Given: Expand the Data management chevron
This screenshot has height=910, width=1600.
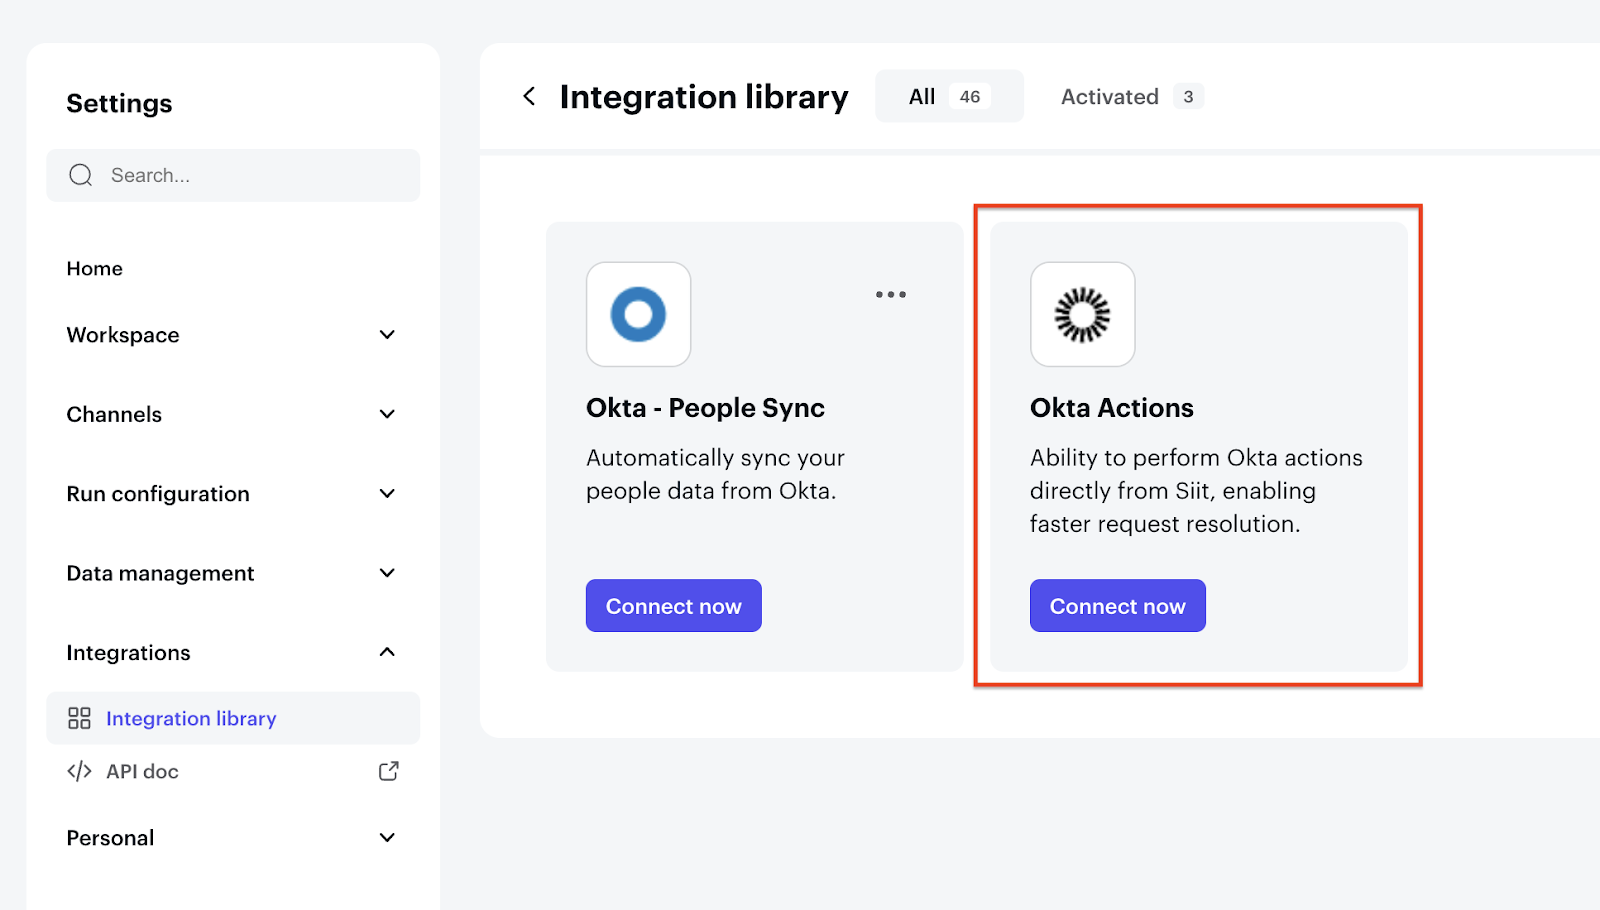Looking at the screenshot, I should pos(387,573).
